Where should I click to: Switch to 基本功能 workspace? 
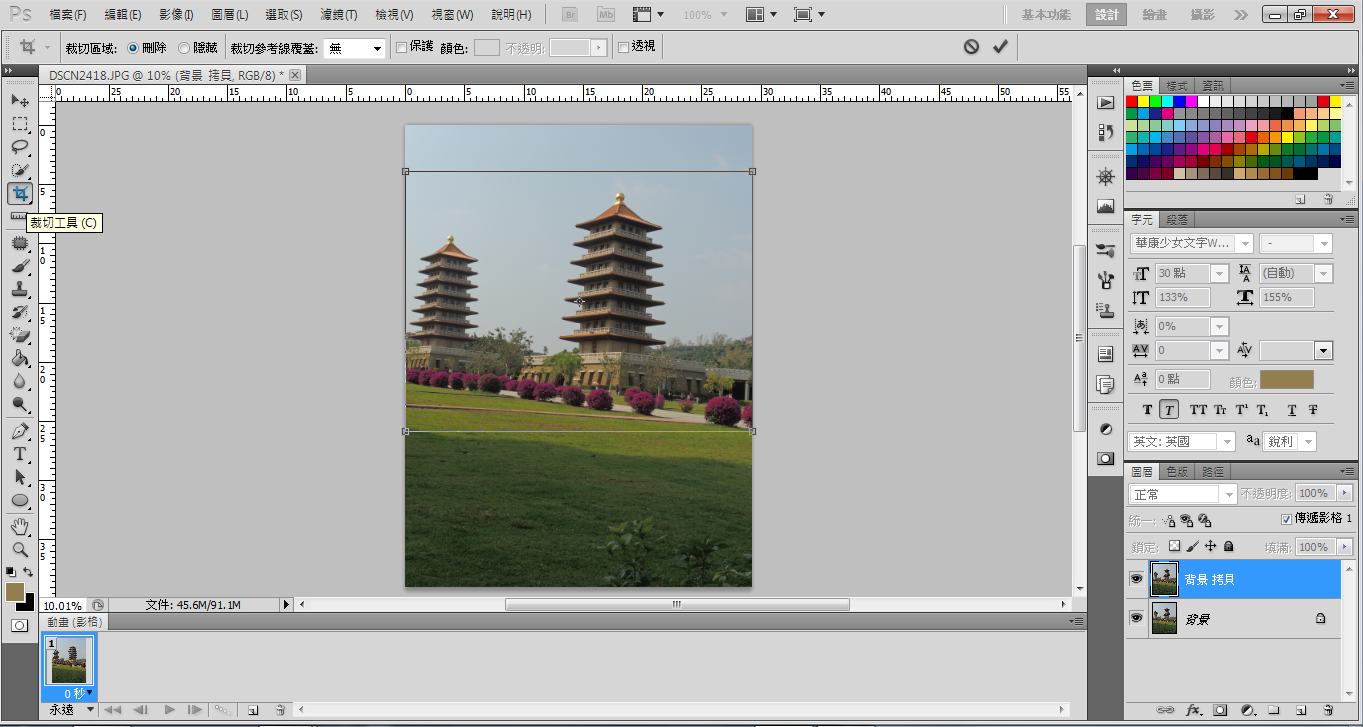coord(1046,15)
